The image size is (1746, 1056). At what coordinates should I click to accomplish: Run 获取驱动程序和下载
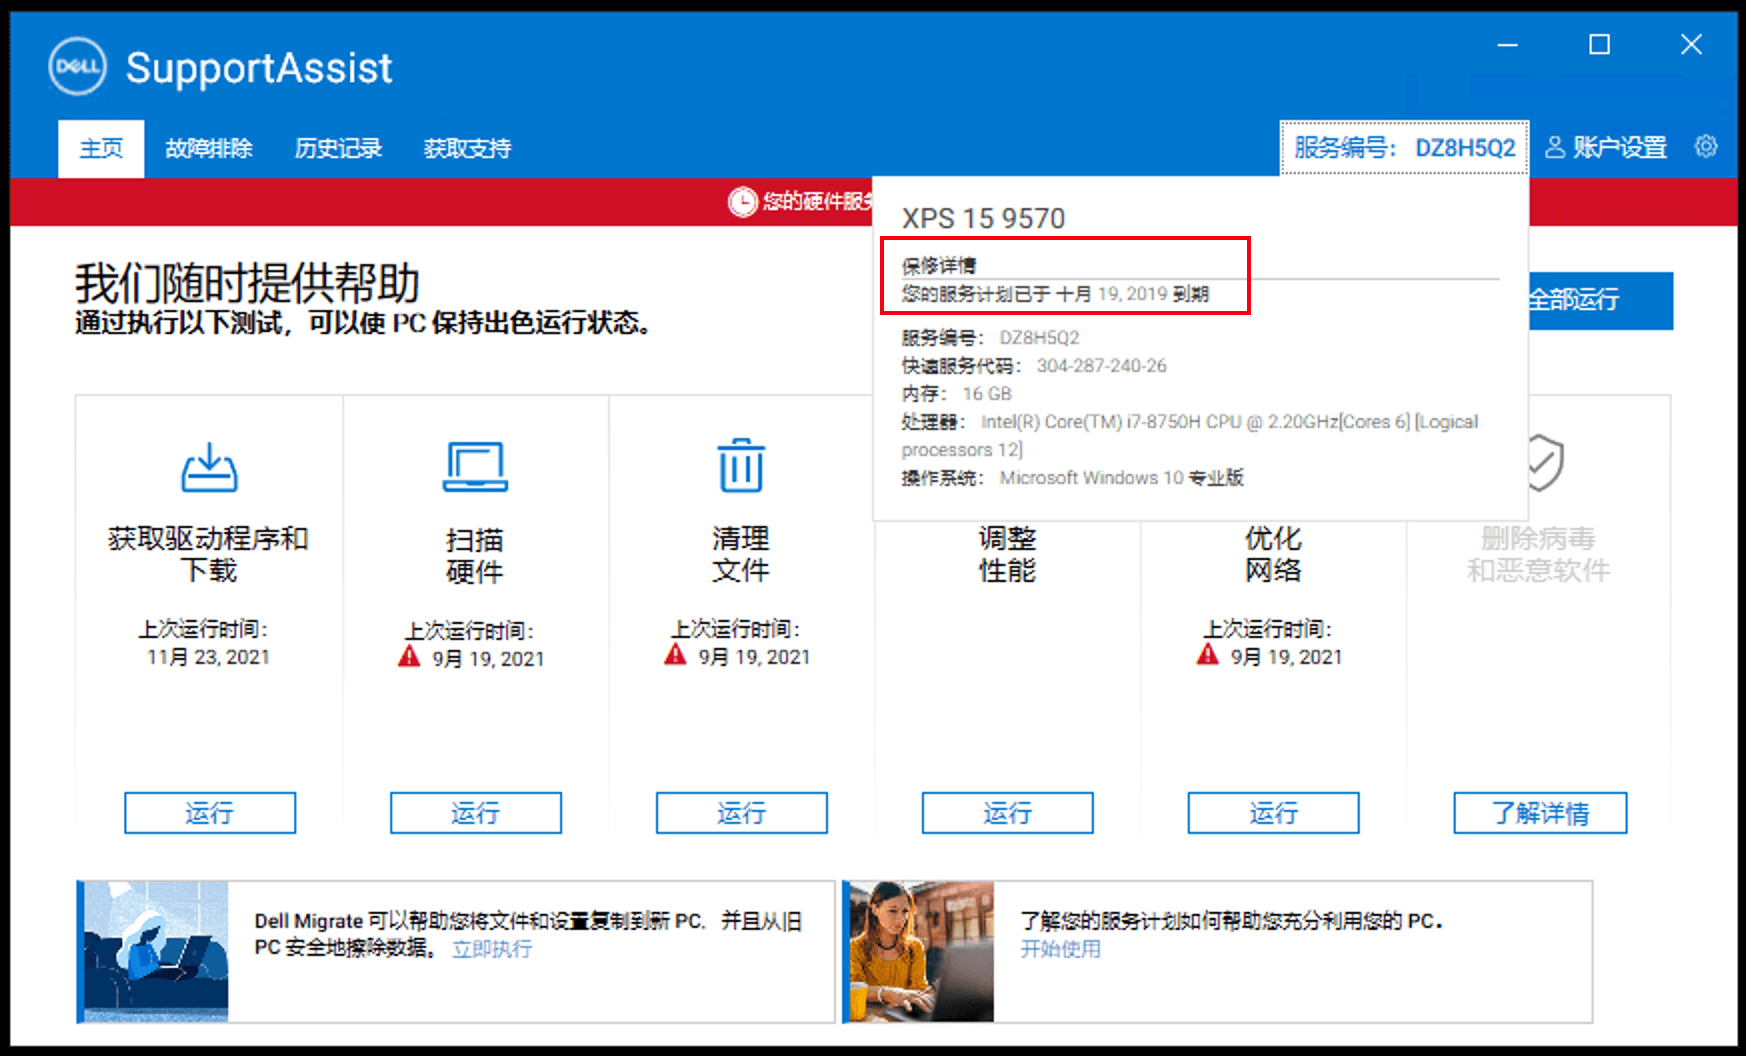210,813
